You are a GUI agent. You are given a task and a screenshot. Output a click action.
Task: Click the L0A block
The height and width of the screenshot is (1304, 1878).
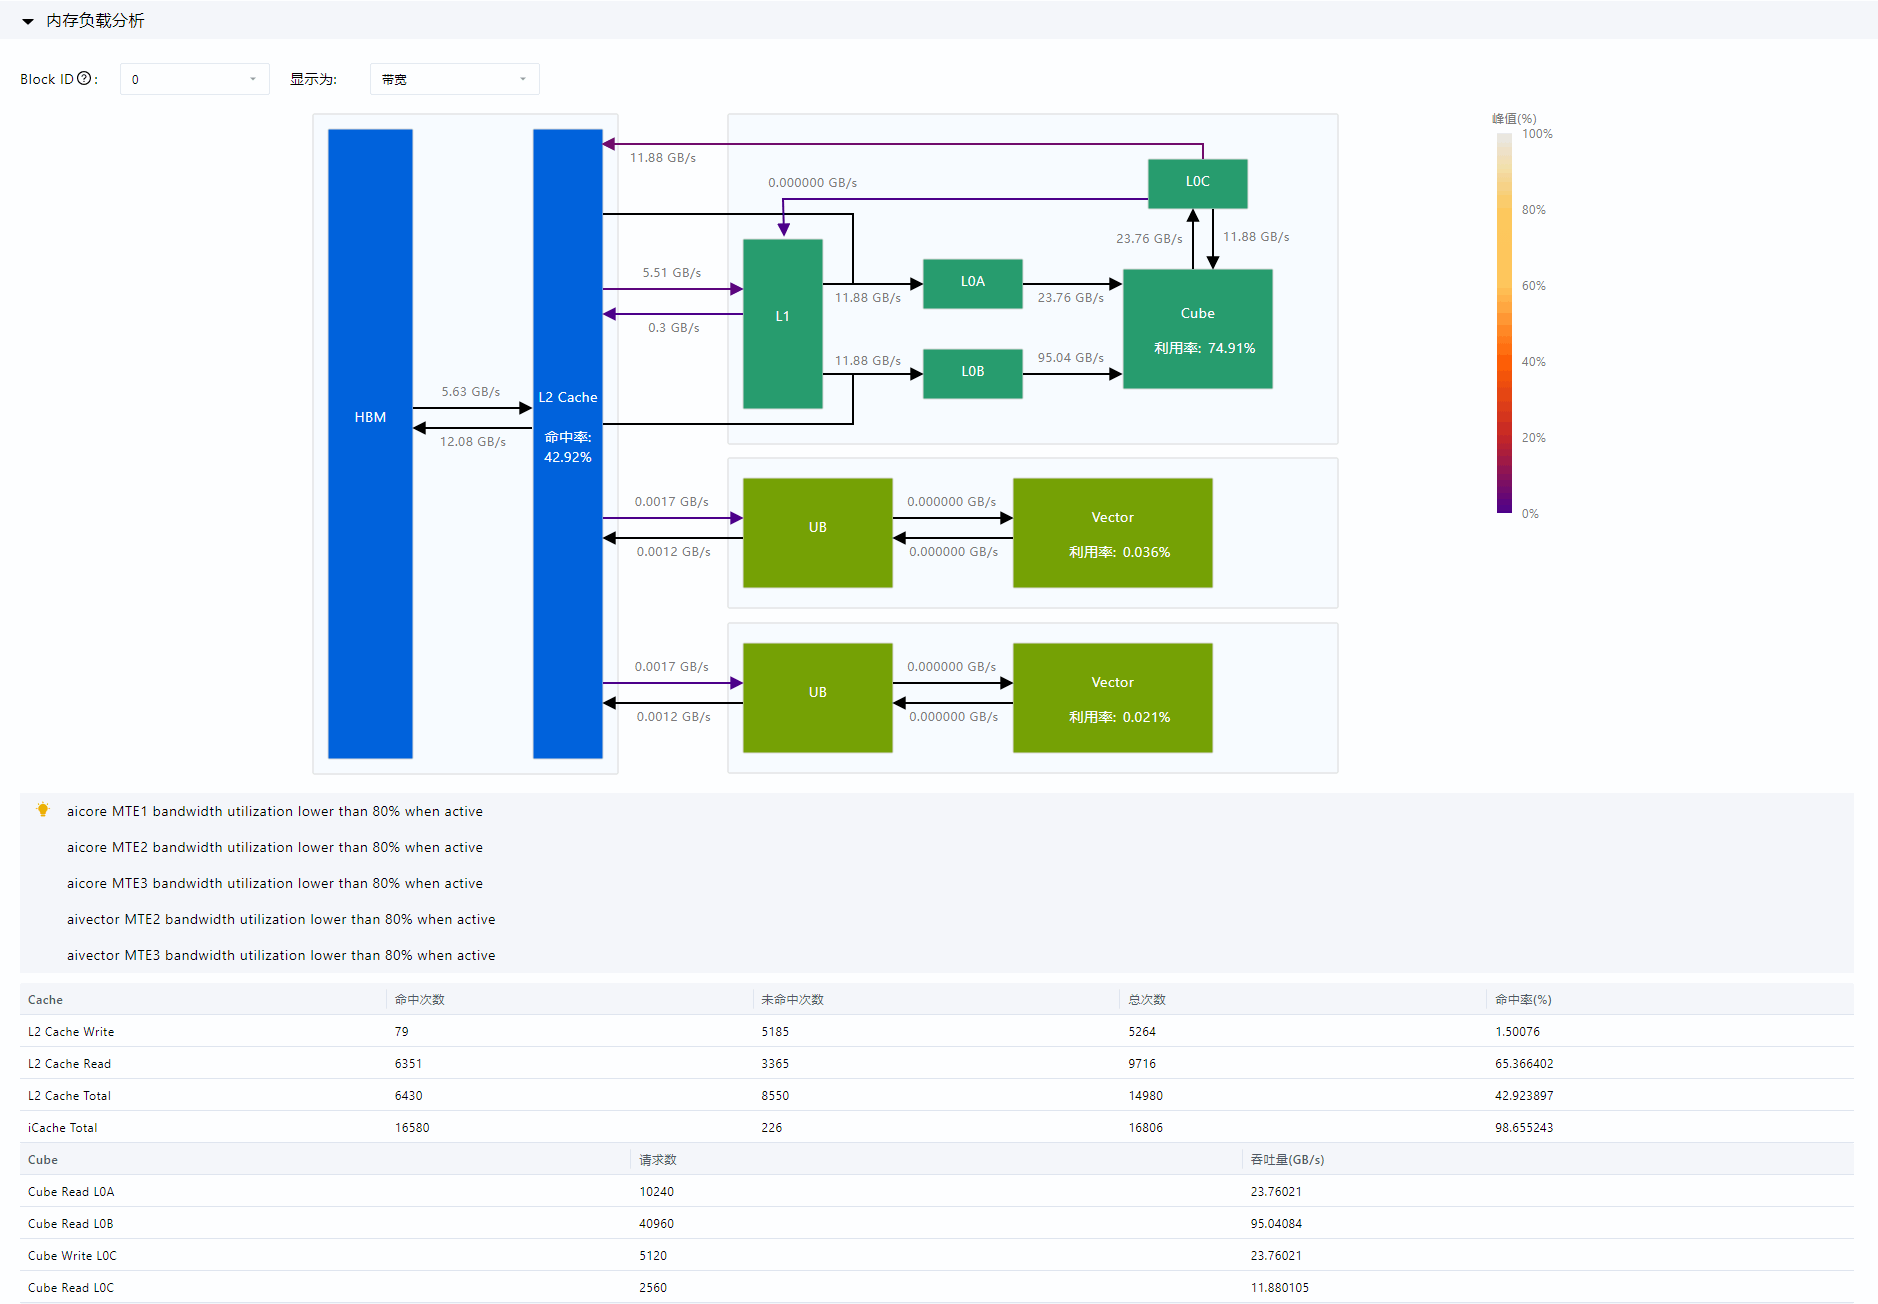tap(972, 283)
